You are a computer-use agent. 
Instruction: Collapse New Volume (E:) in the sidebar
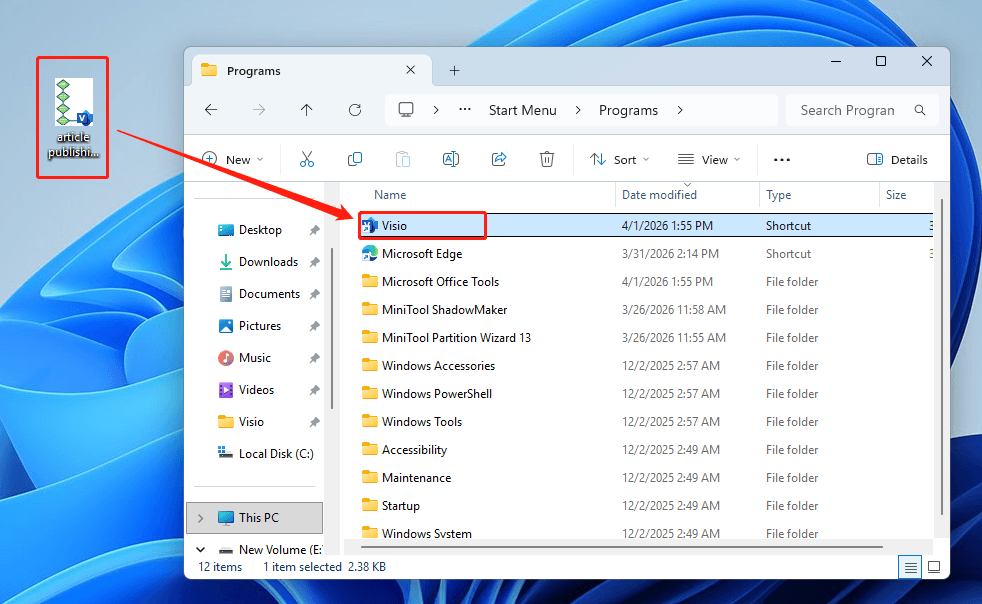click(200, 549)
